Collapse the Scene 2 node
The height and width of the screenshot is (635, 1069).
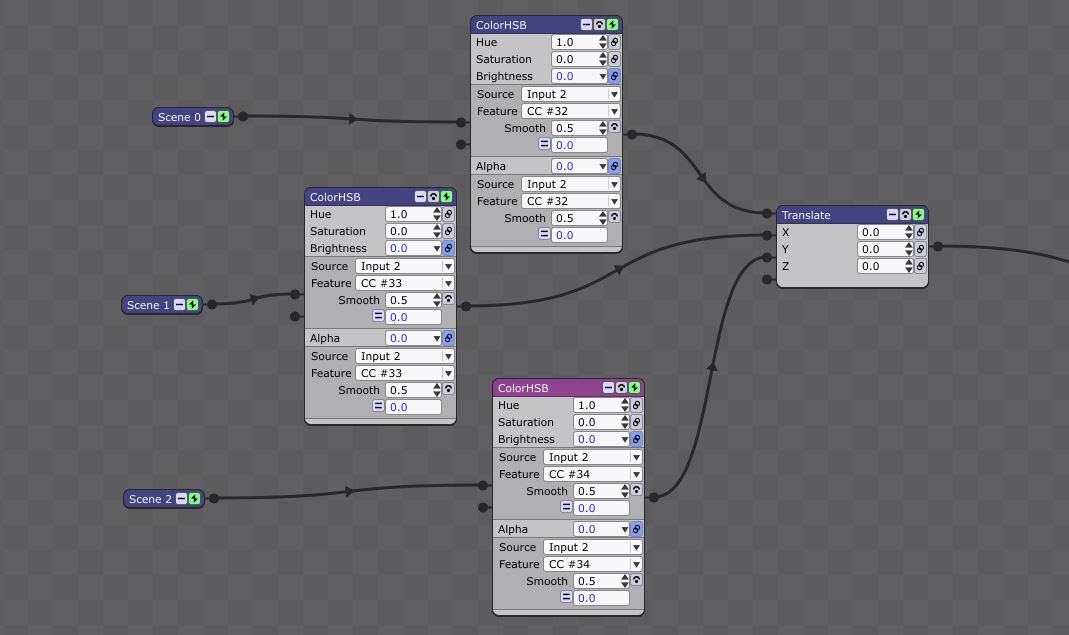pyautogui.click(x=181, y=499)
